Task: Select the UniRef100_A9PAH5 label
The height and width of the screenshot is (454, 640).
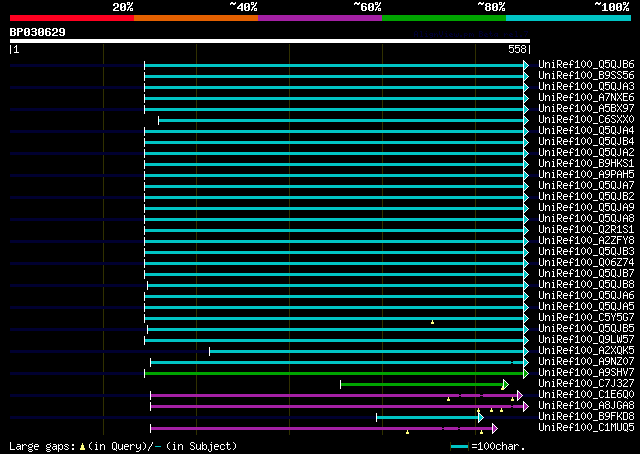Action: (x=586, y=175)
